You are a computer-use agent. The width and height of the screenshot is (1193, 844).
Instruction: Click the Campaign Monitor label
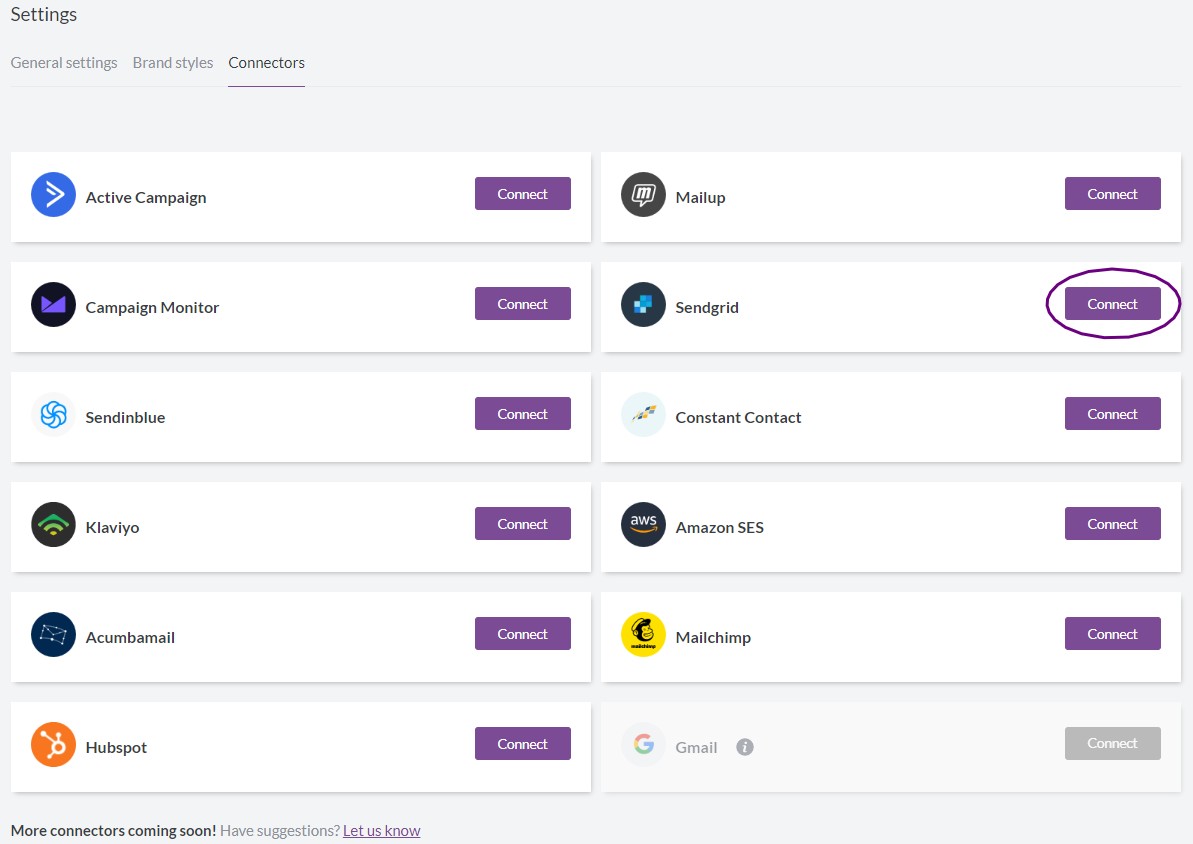point(152,307)
